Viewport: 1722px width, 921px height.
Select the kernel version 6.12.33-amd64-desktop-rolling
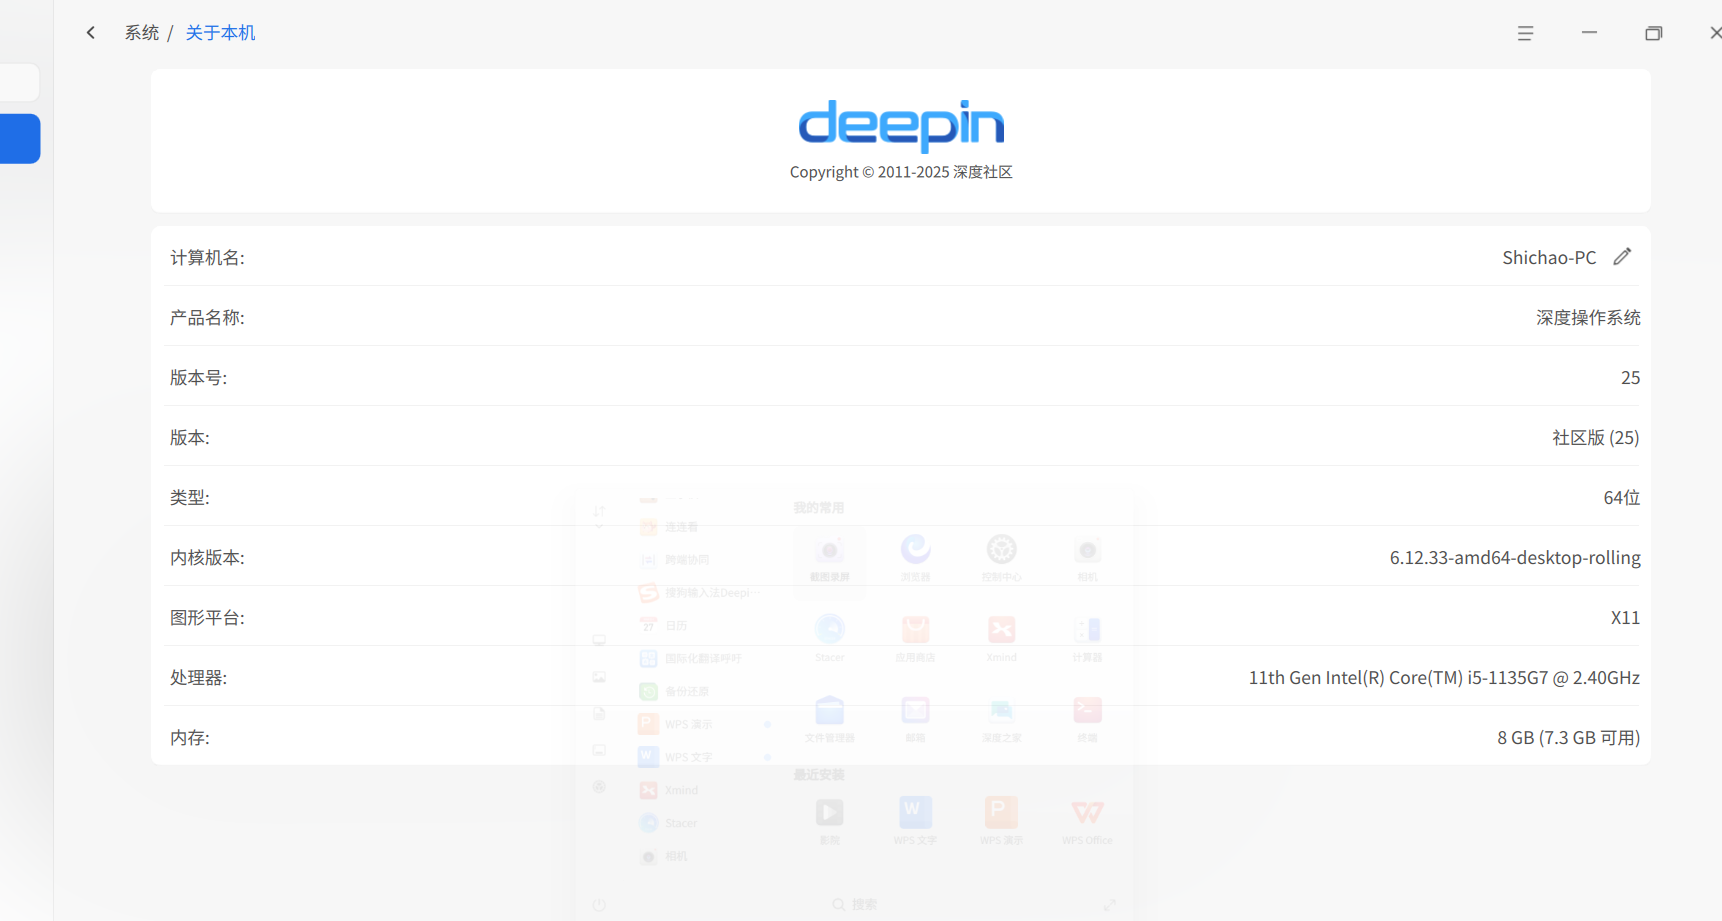point(1515,558)
